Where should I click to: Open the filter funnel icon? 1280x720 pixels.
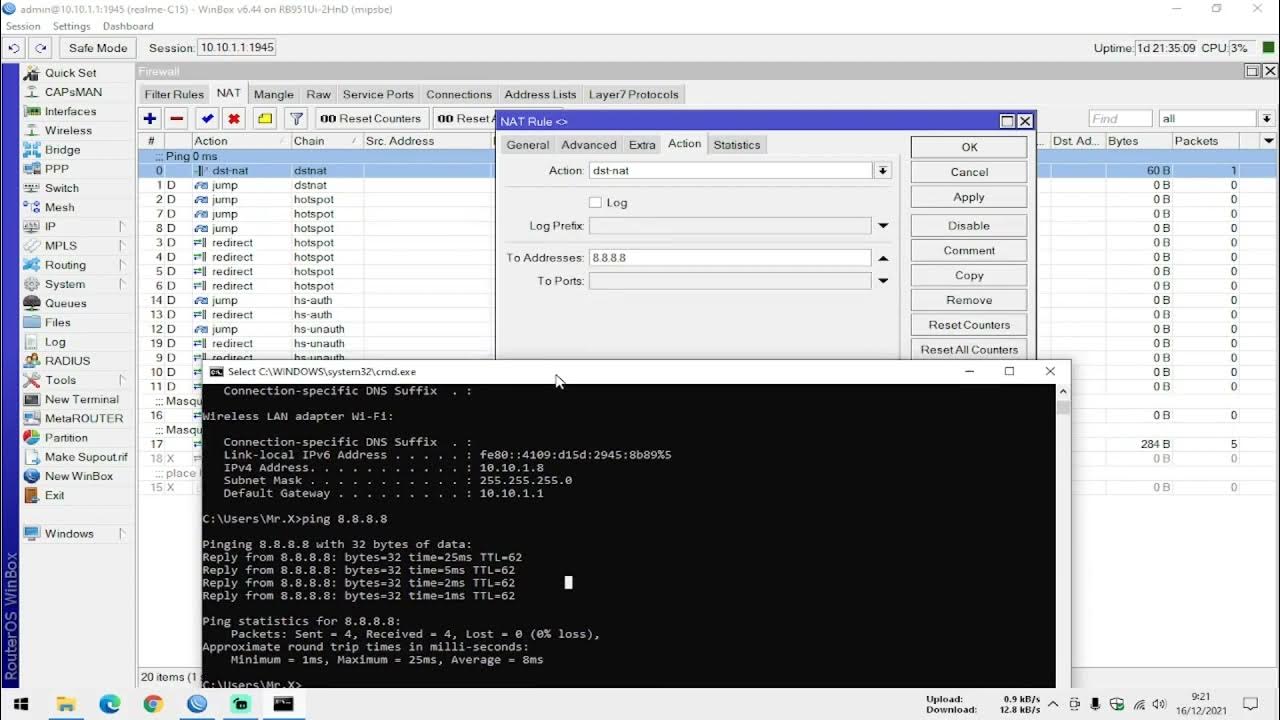coord(297,118)
